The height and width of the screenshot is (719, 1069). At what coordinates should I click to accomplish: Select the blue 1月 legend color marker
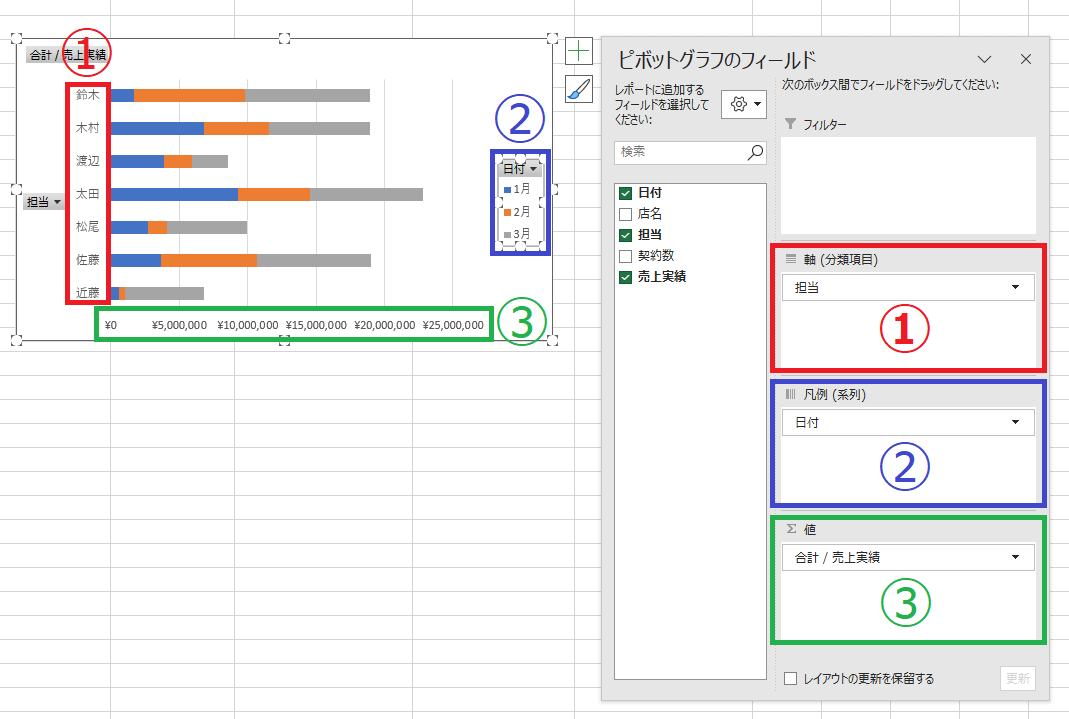tap(508, 189)
